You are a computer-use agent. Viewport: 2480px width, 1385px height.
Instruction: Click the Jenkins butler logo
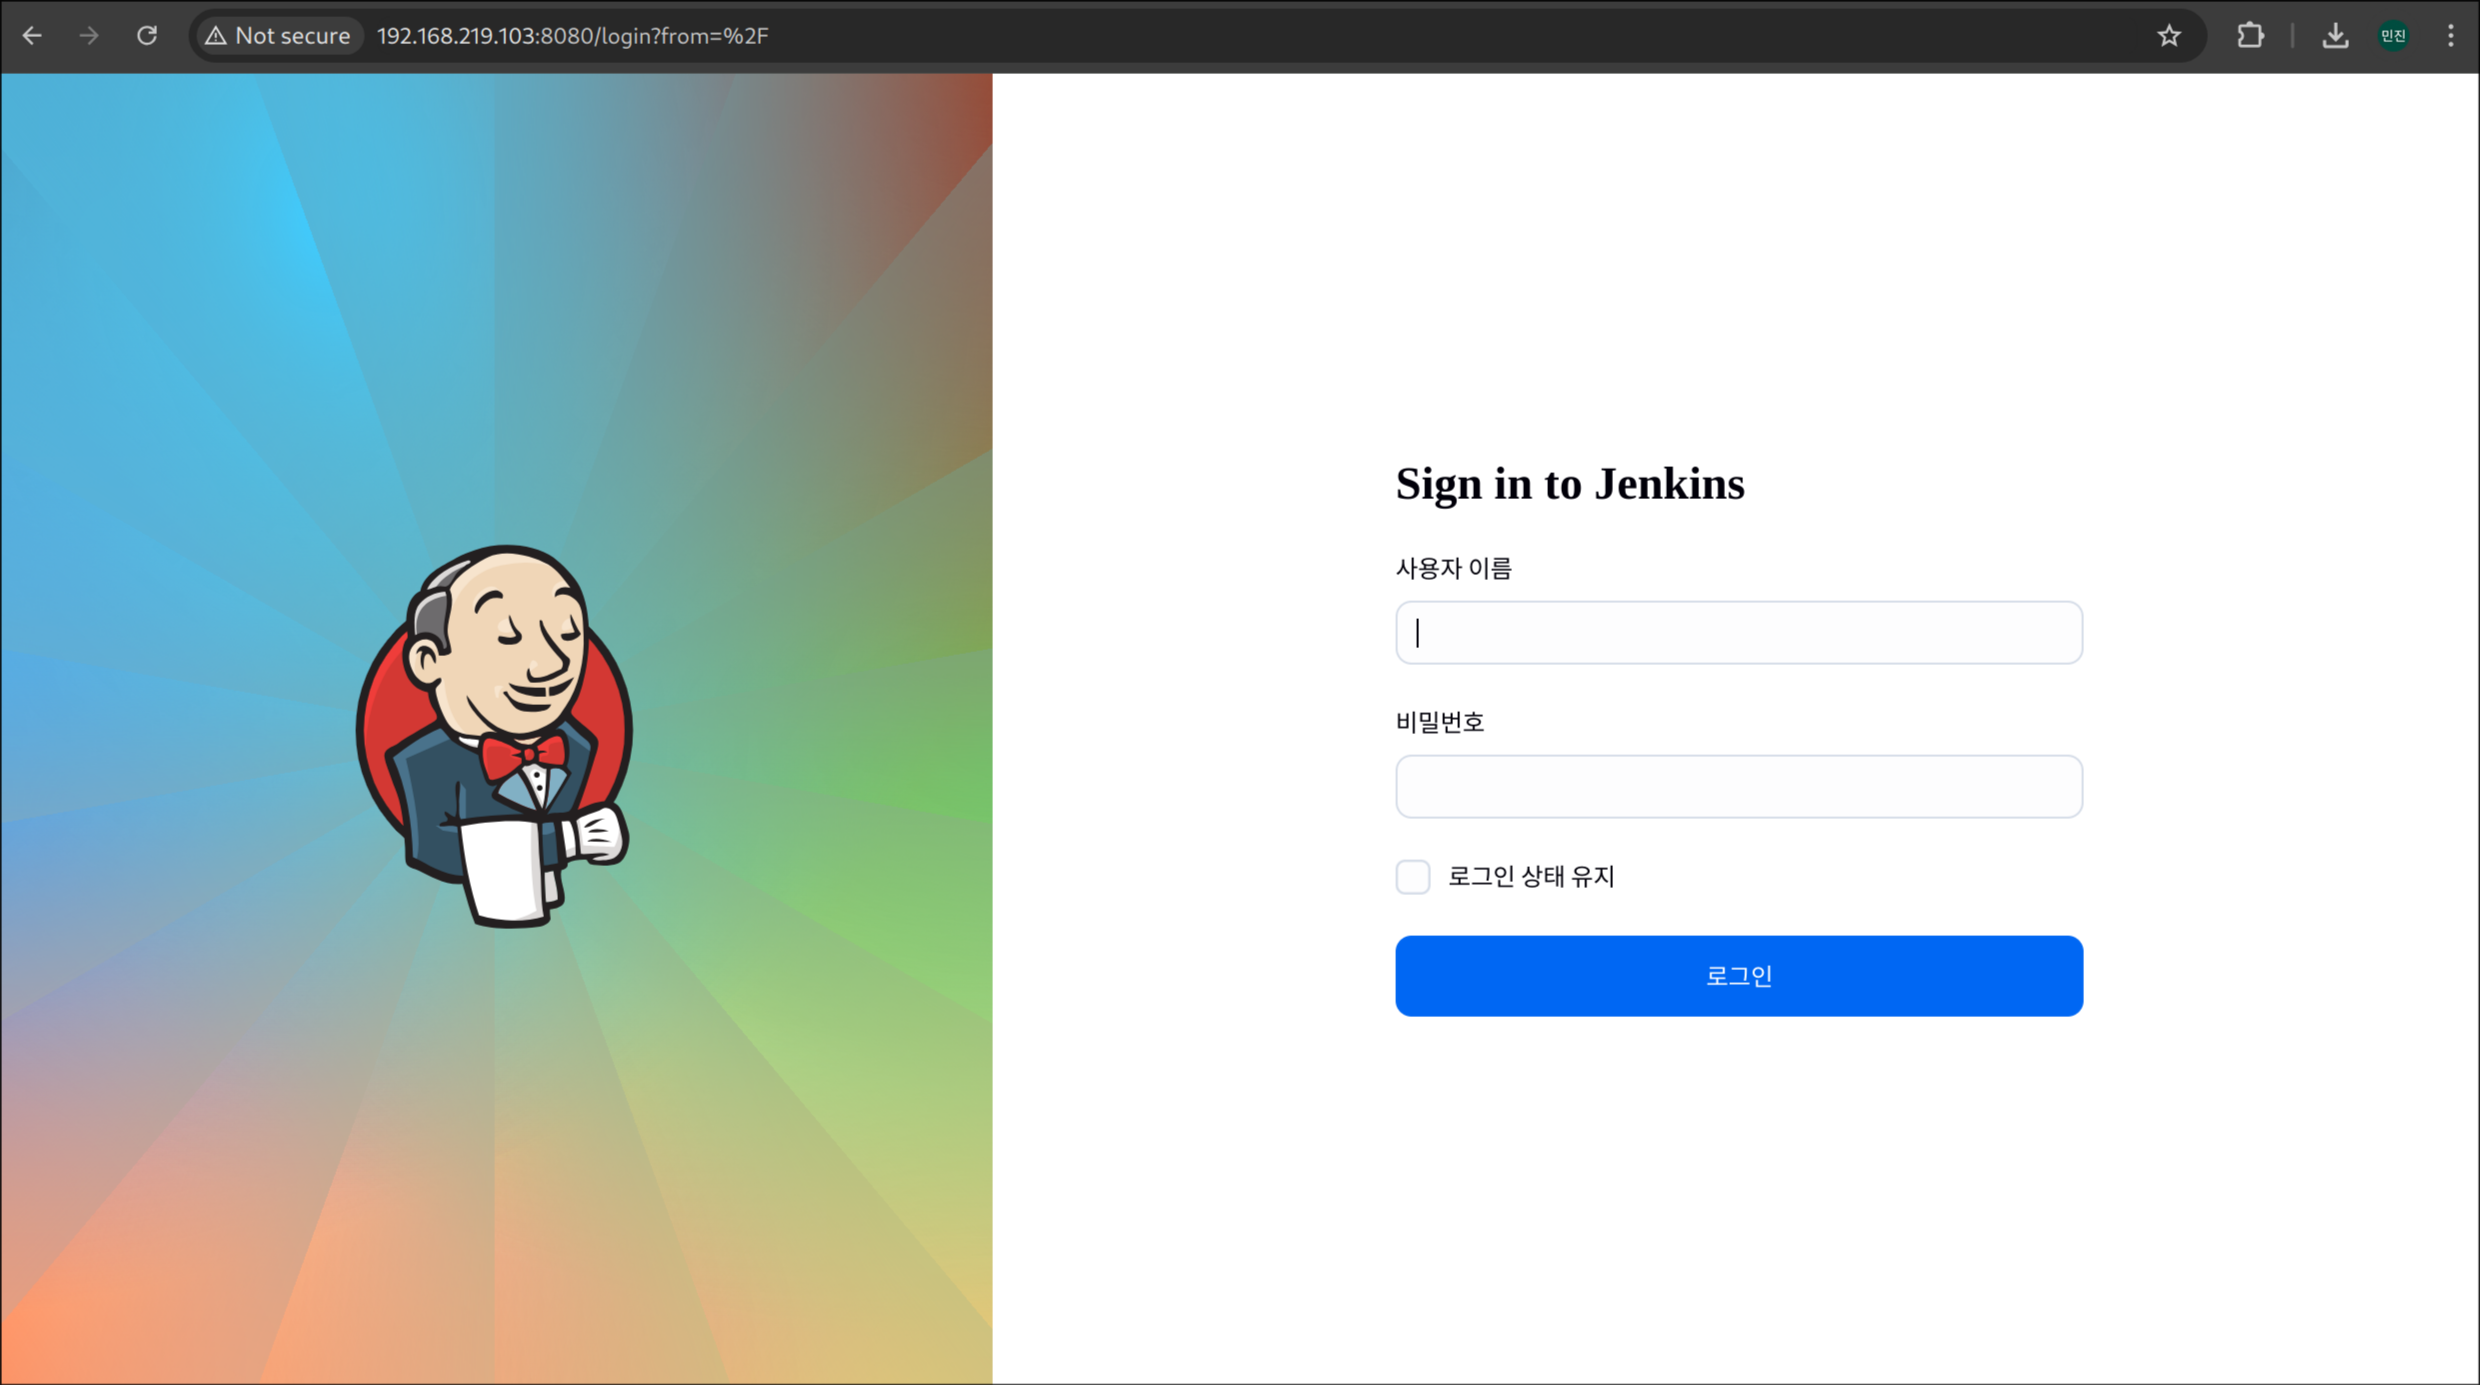pos(495,735)
